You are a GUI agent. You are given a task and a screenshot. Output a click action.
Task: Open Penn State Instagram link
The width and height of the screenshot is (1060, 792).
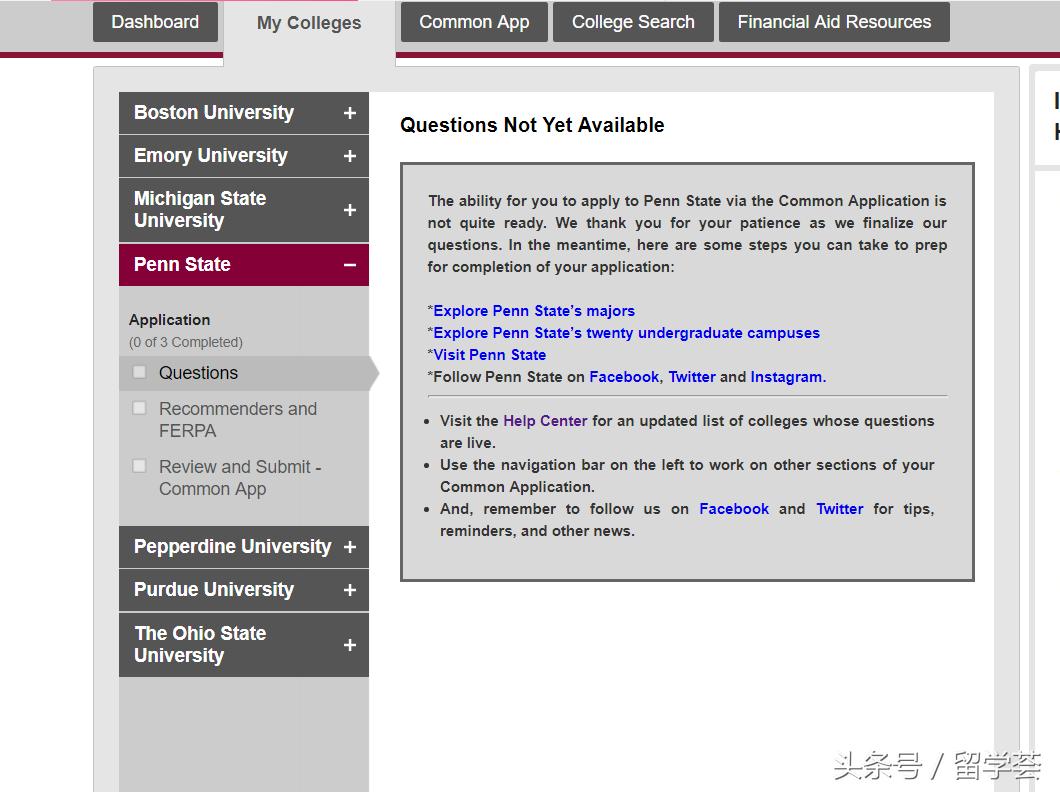(x=787, y=377)
